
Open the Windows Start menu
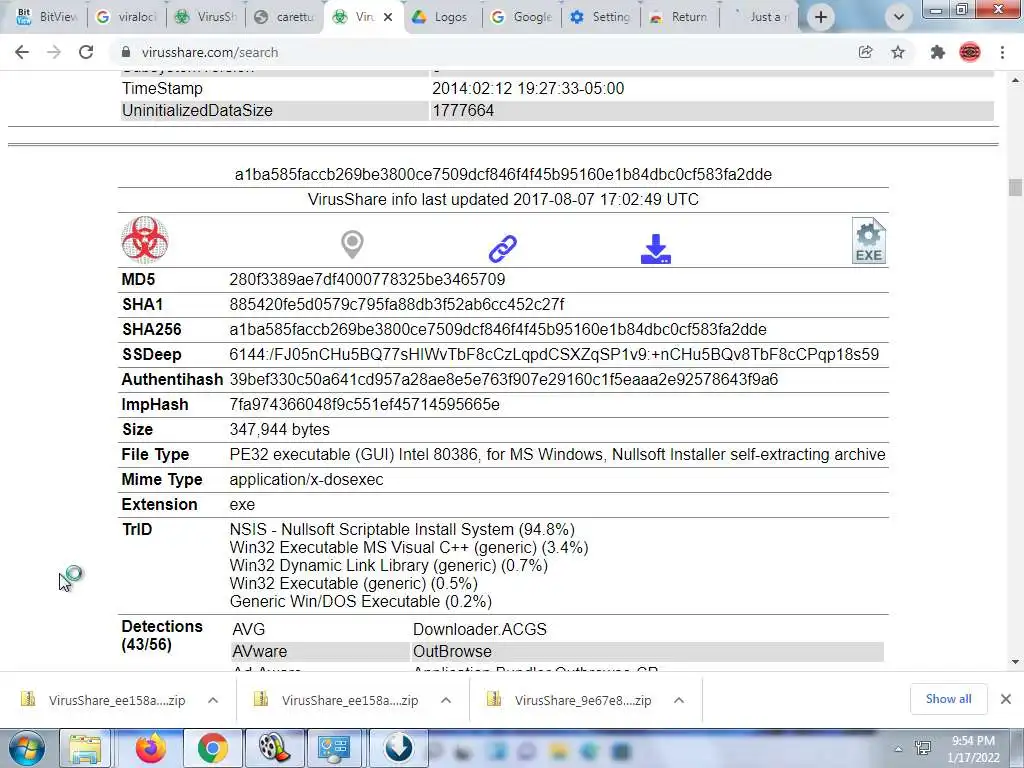click(x=26, y=748)
